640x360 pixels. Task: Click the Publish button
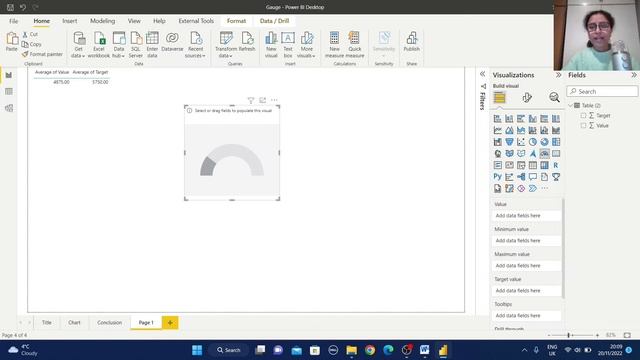point(411,42)
